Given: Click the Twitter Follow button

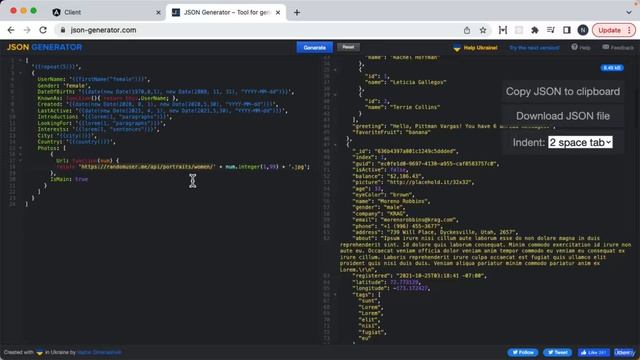Looking at the screenshot, I should [523, 352].
